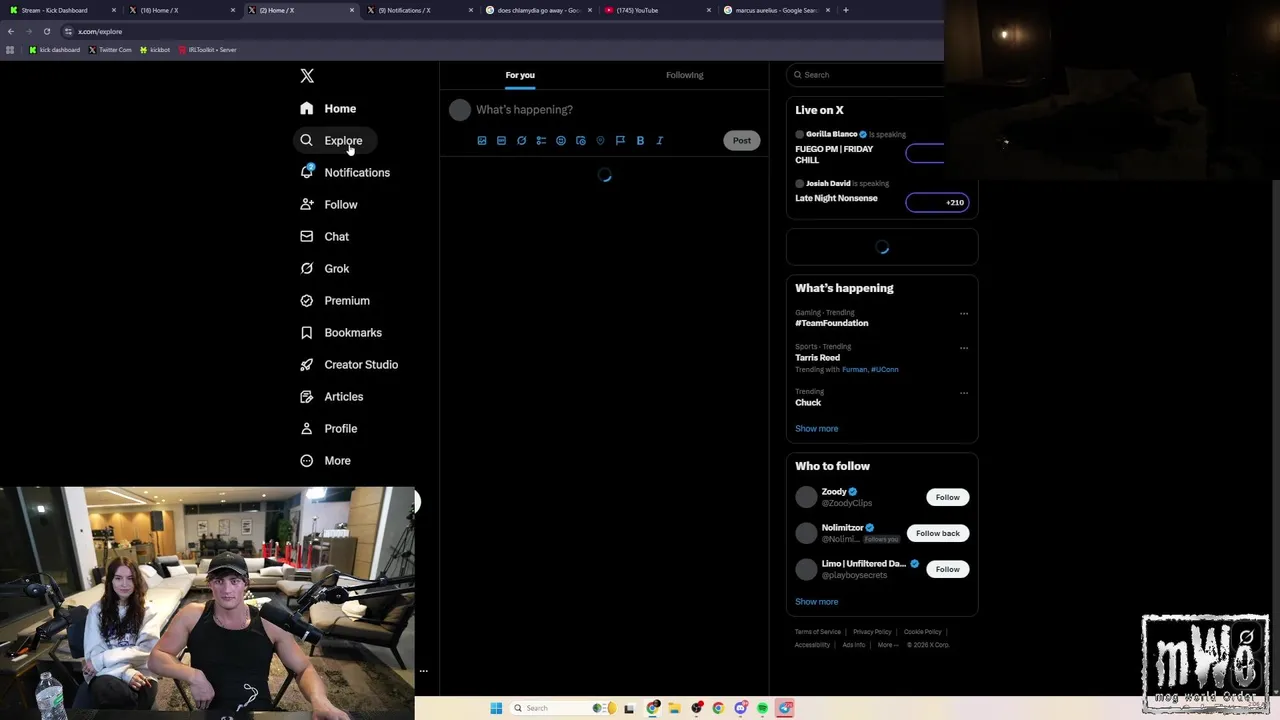
Task: Open options for Tarris Reed trend
Action: [964, 348]
